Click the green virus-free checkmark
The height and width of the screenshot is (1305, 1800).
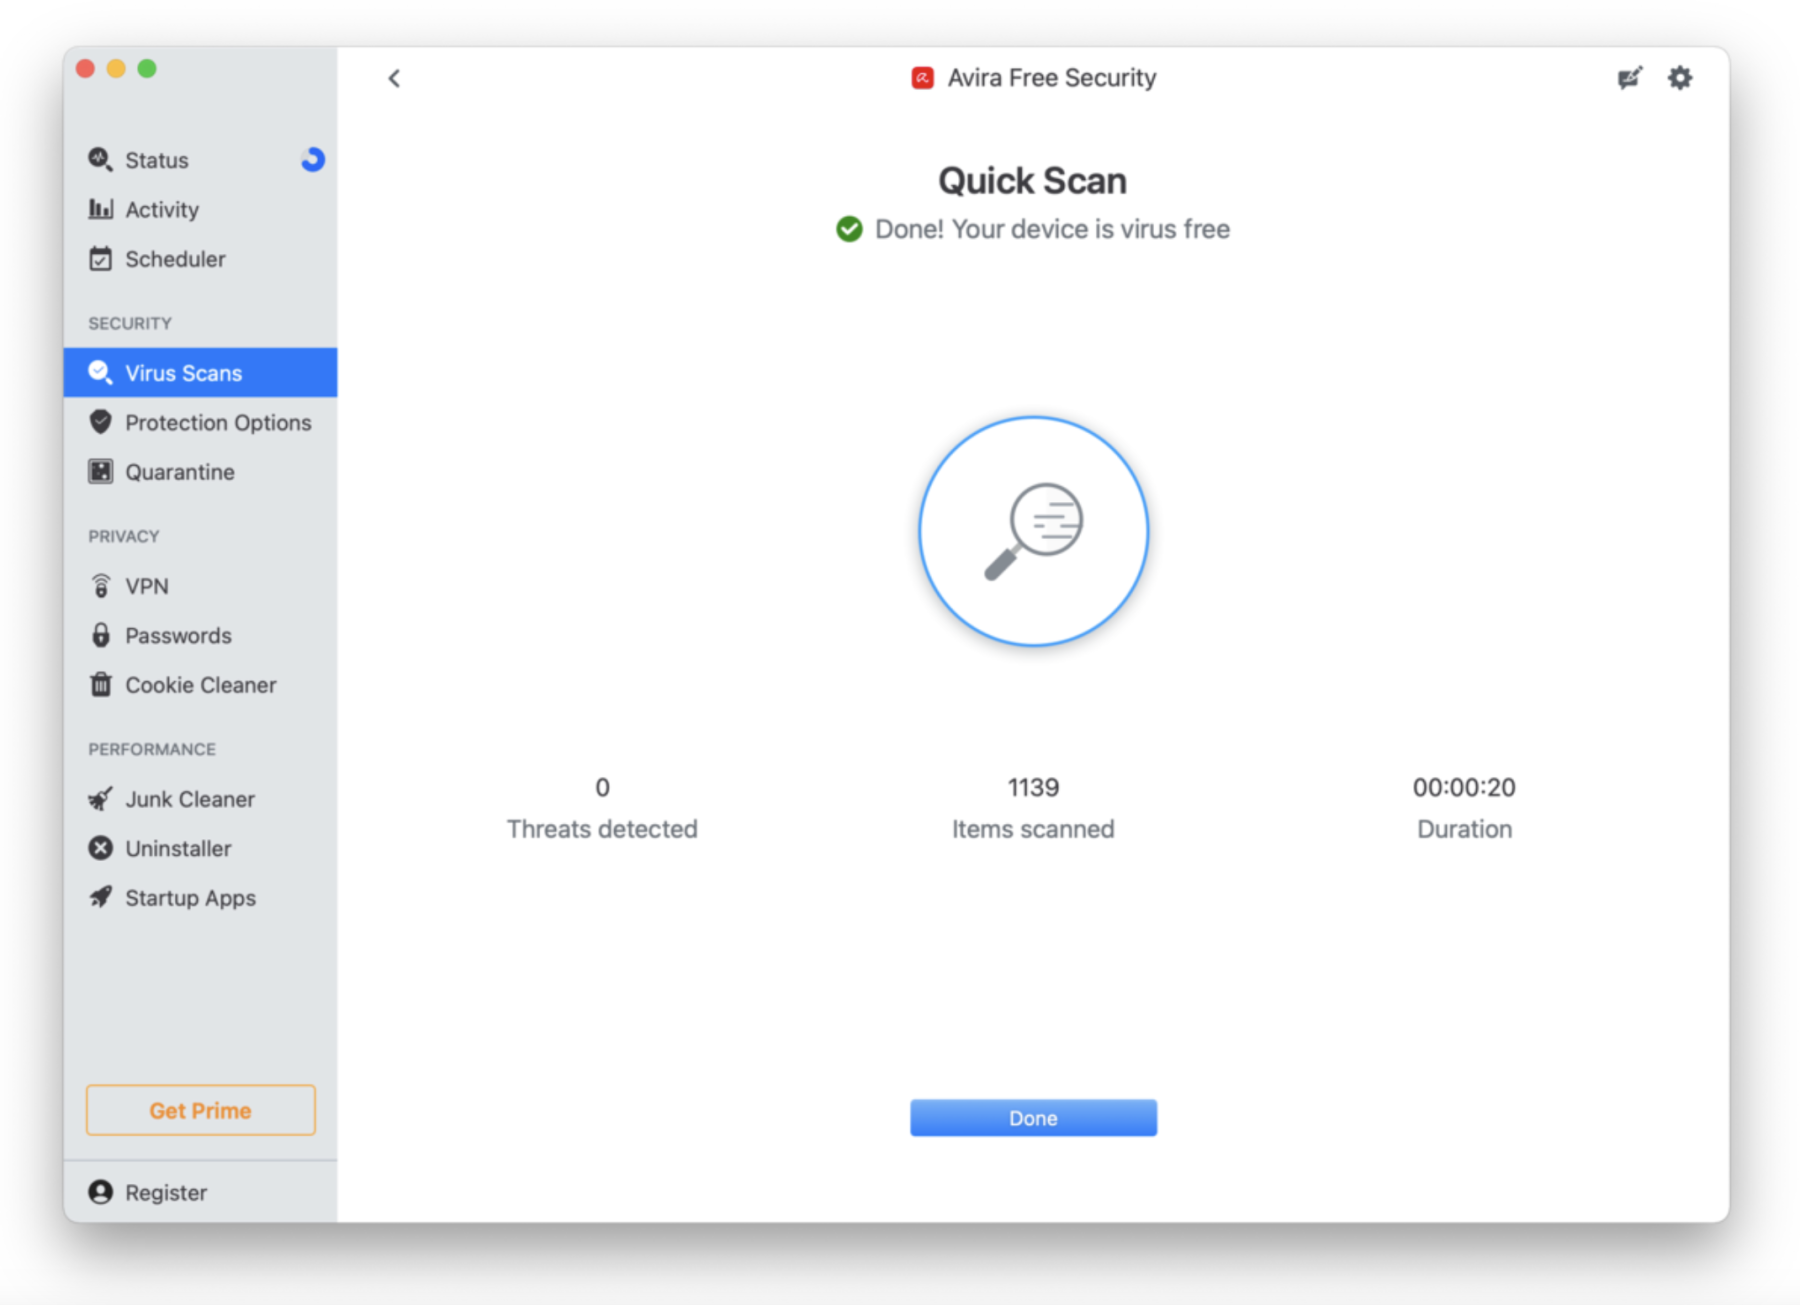848,229
